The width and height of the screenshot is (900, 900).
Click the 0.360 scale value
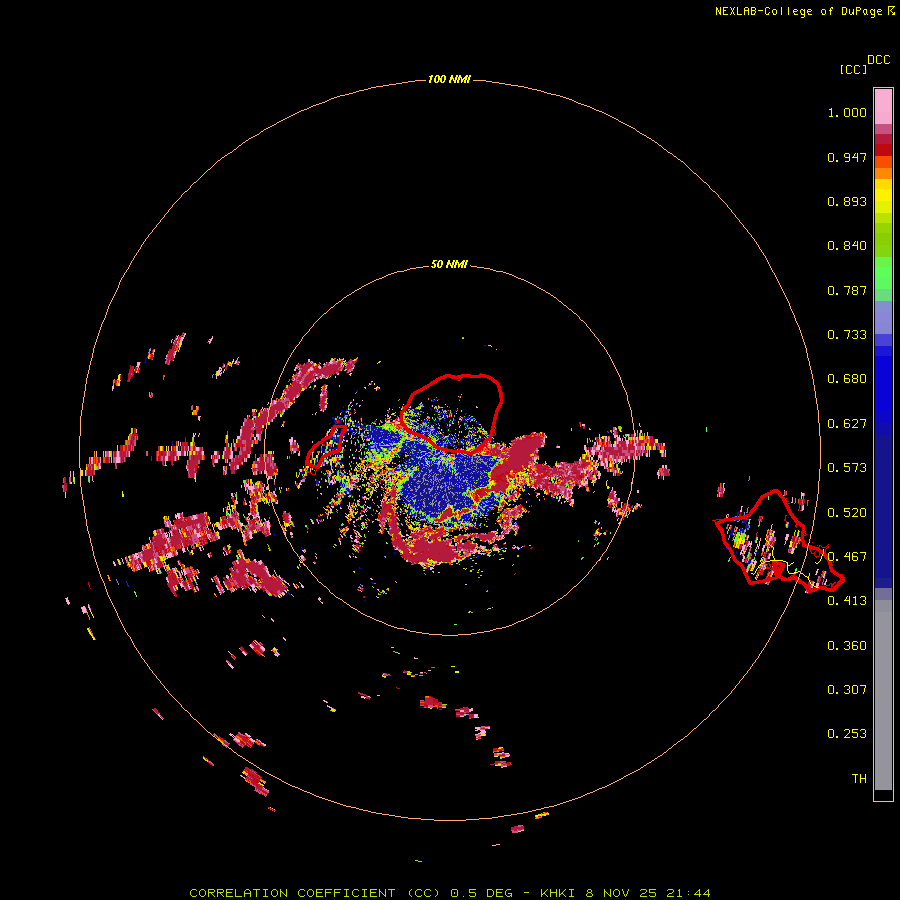tap(847, 646)
